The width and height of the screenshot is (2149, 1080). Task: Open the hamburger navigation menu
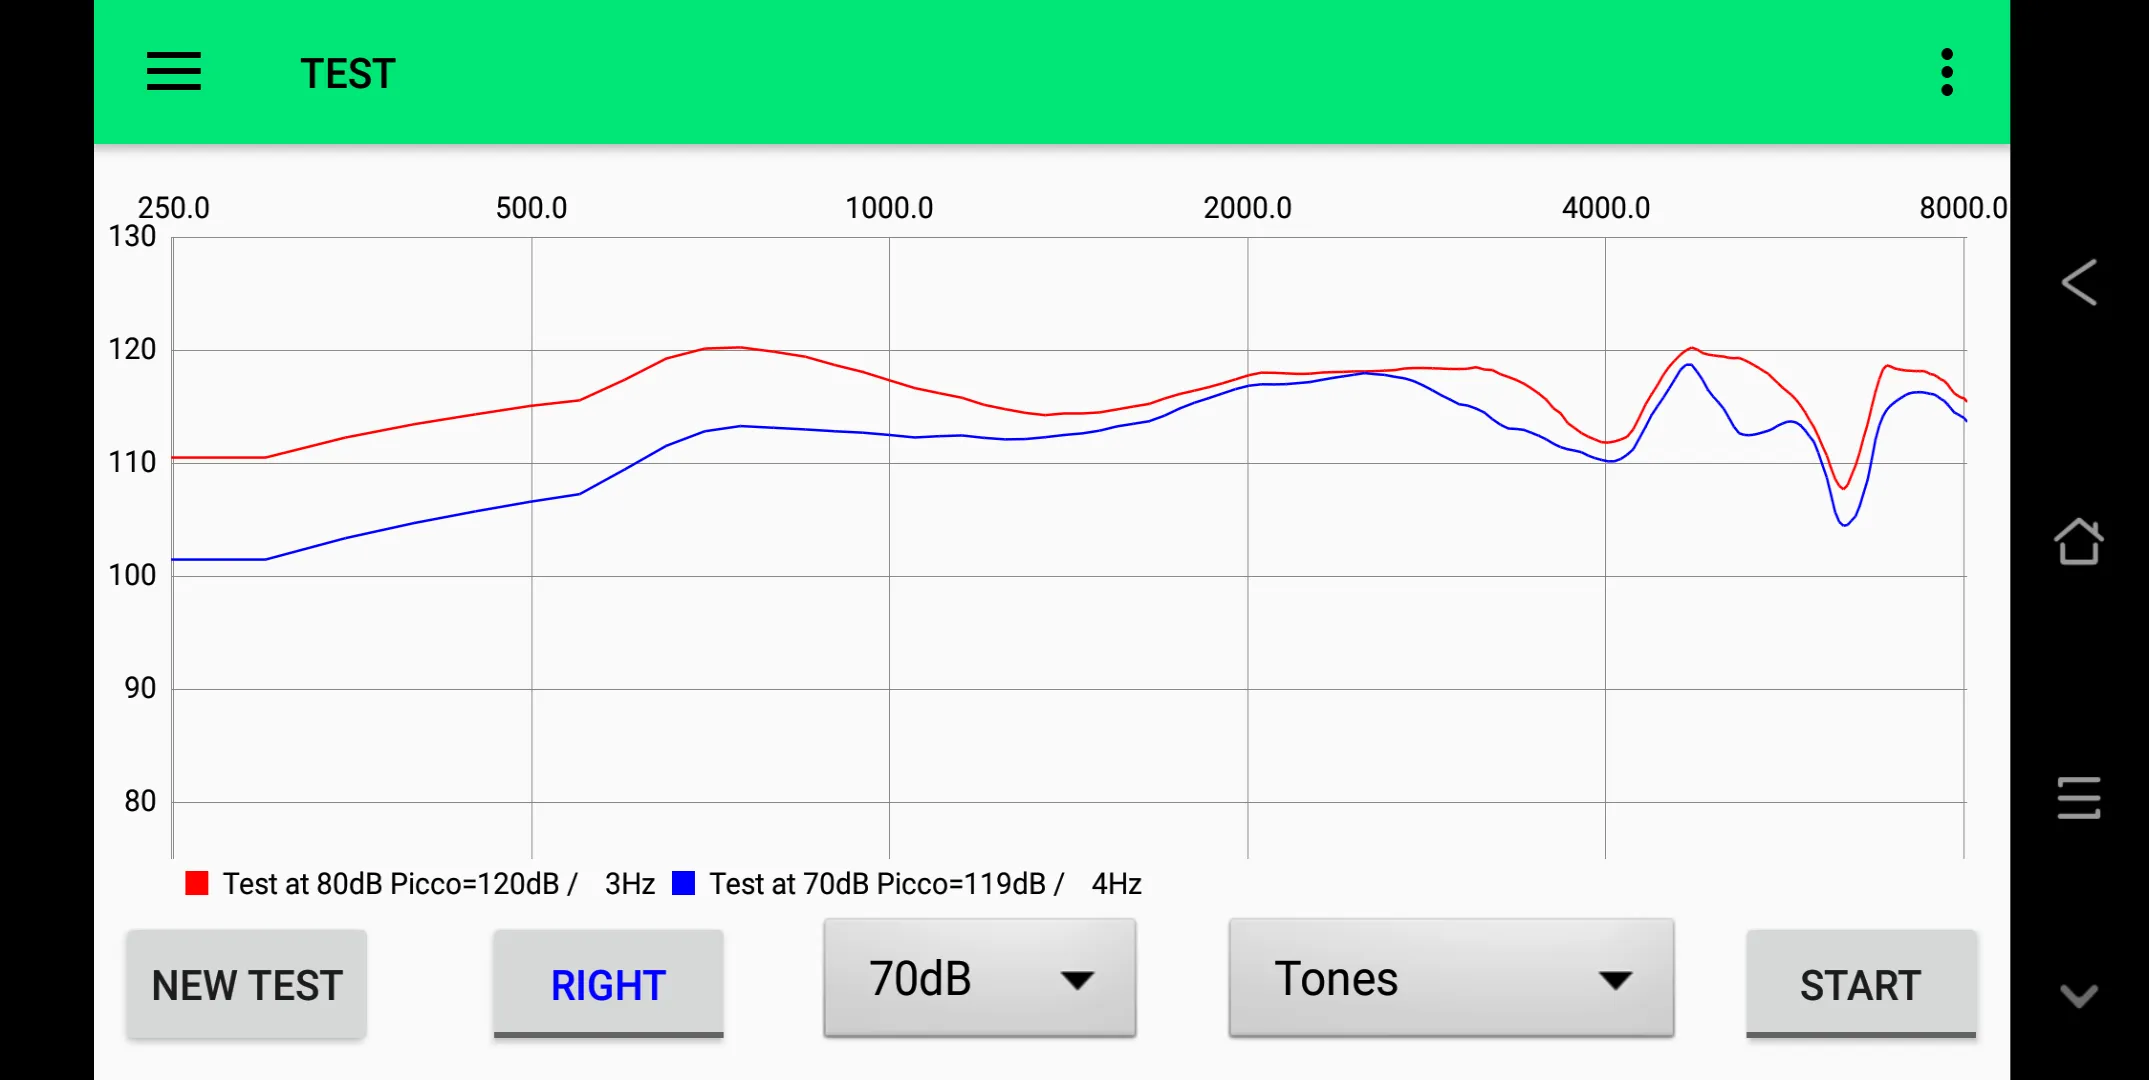[174, 72]
